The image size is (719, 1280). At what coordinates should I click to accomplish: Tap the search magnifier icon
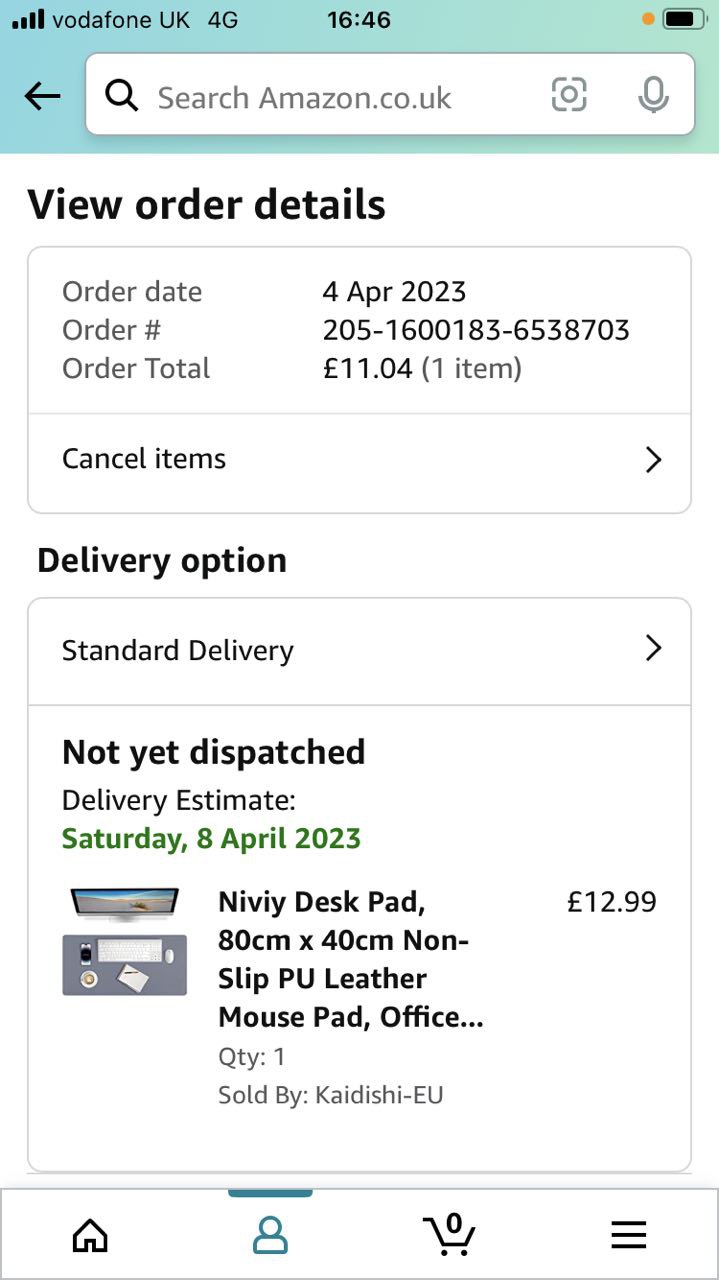click(x=121, y=96)
